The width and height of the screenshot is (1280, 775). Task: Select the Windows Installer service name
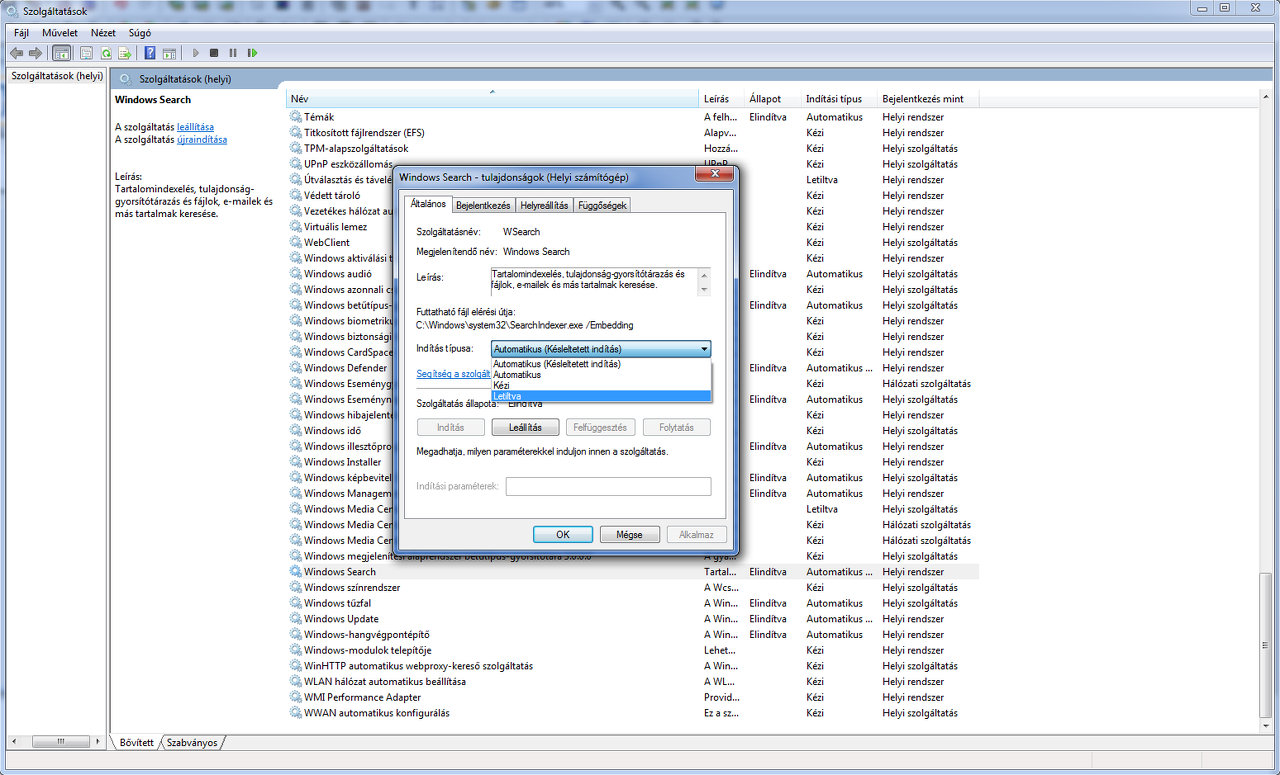(343, 462)
